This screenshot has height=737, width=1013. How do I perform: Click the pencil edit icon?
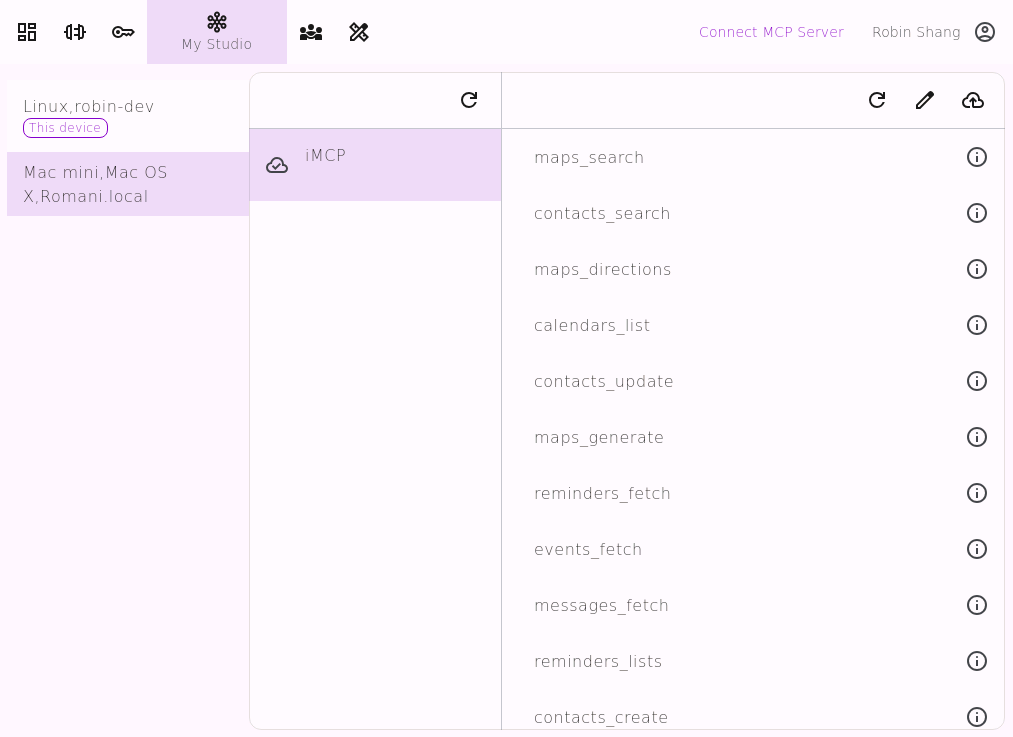click(x=925, y=100)
